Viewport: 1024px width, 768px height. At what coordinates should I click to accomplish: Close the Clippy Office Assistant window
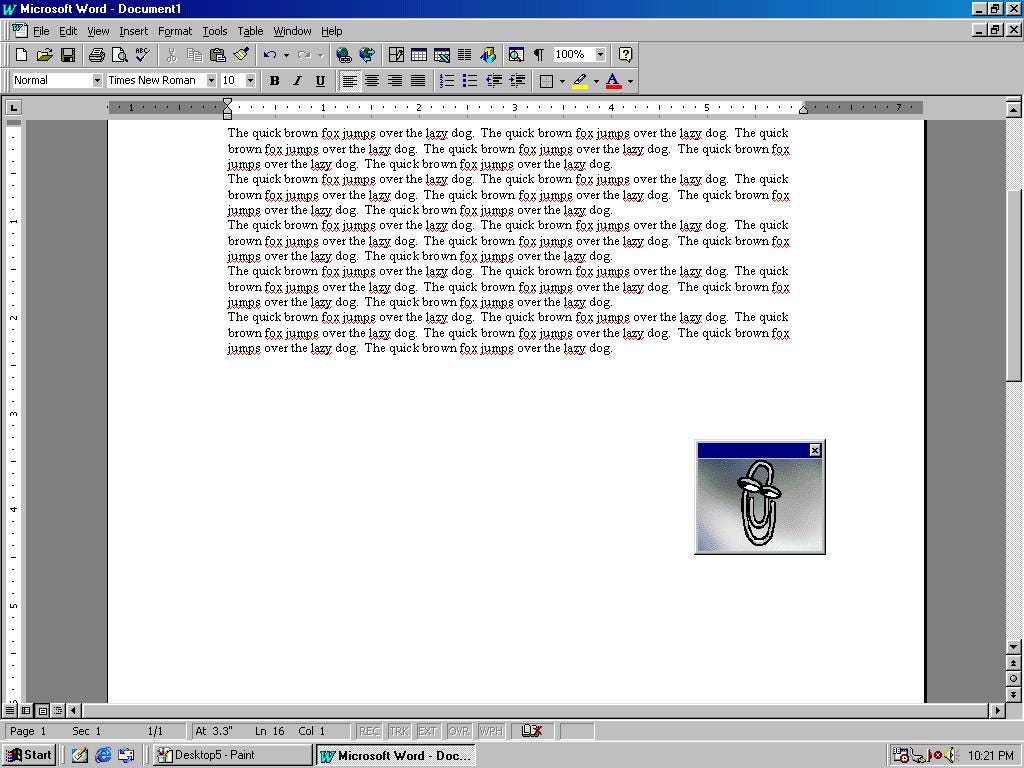click(x=814, y=450)
